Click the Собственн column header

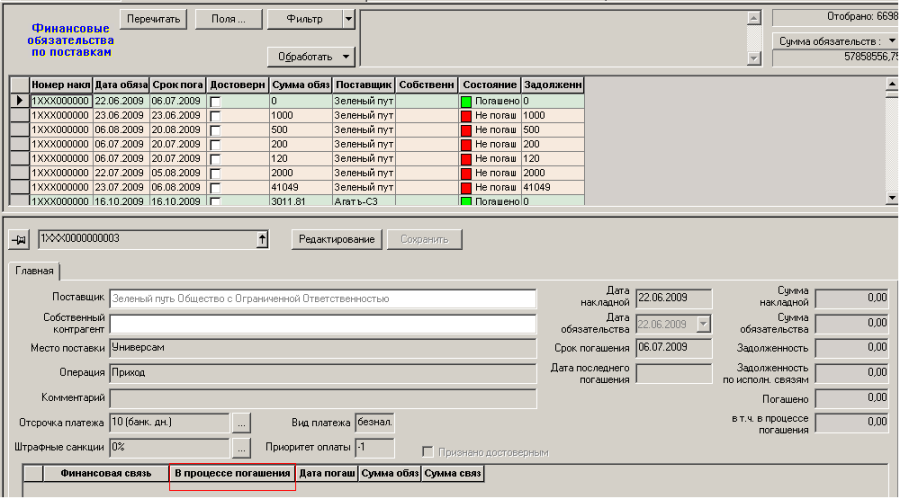(426, 85)
